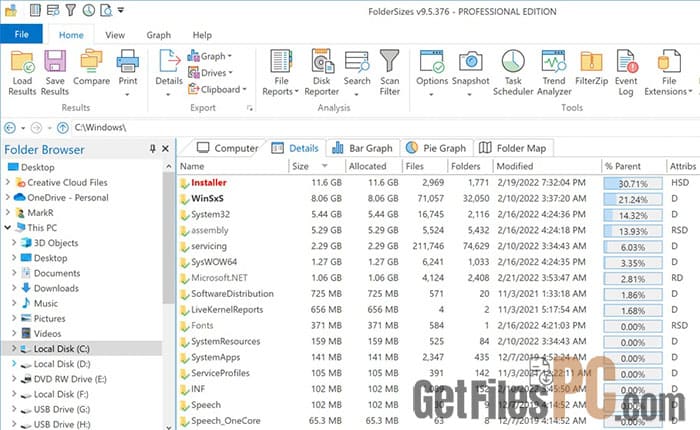
Task: Click the Load Results icon
Action: (x=22, y=62)
